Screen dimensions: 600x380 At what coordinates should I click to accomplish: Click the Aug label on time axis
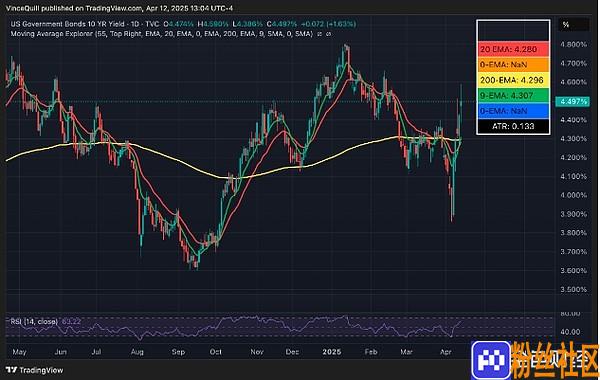click(137, 352)
